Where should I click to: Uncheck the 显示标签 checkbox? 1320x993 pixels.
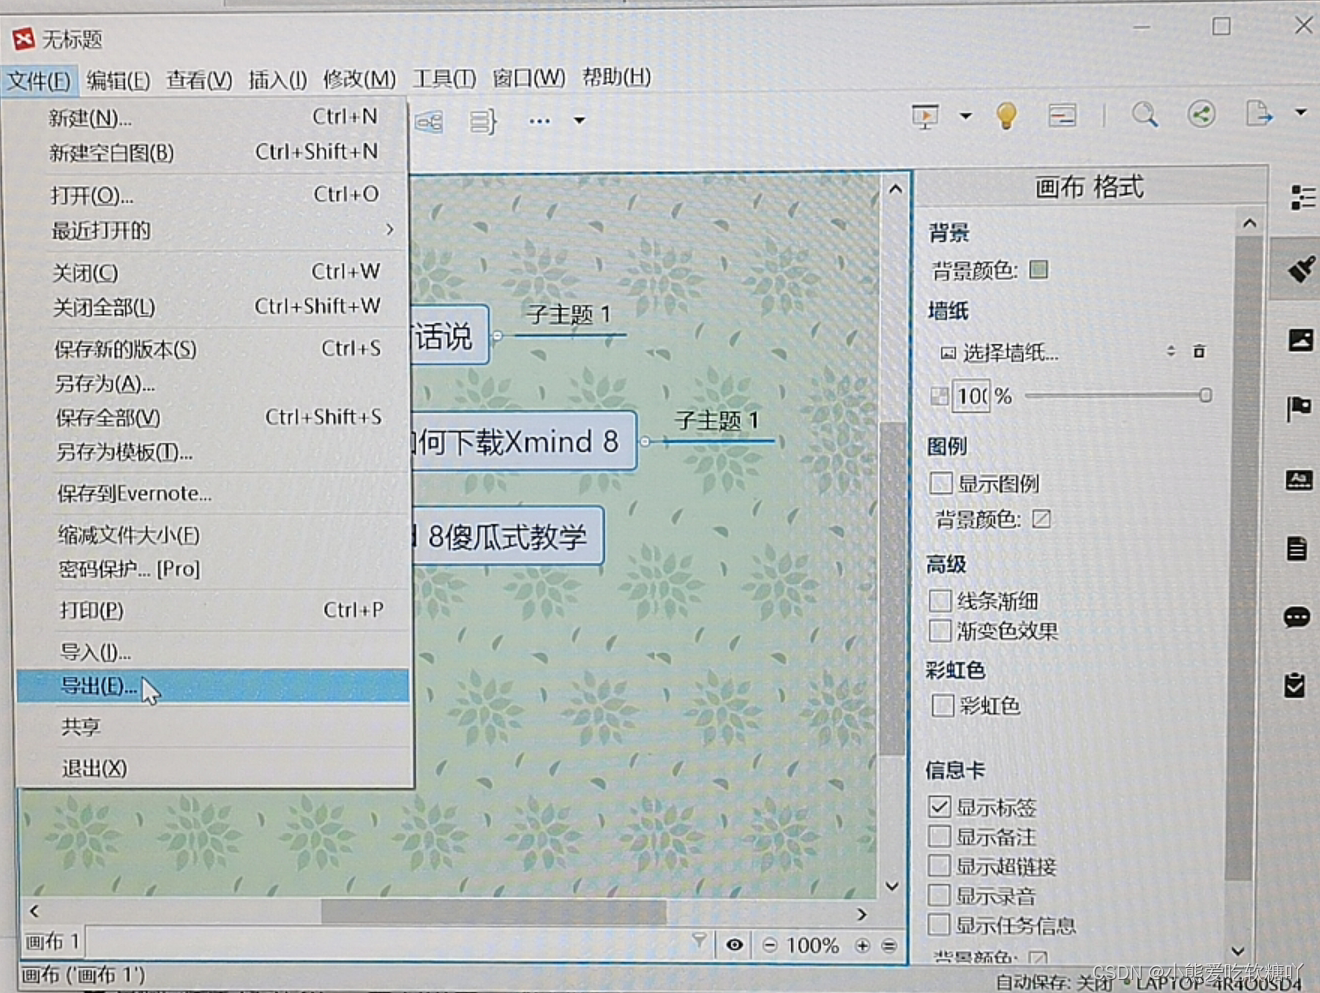coord(939,806)
